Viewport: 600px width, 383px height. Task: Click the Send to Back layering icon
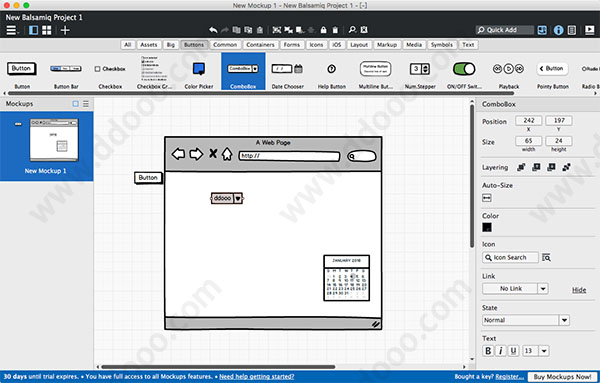(x=566, y=167)
